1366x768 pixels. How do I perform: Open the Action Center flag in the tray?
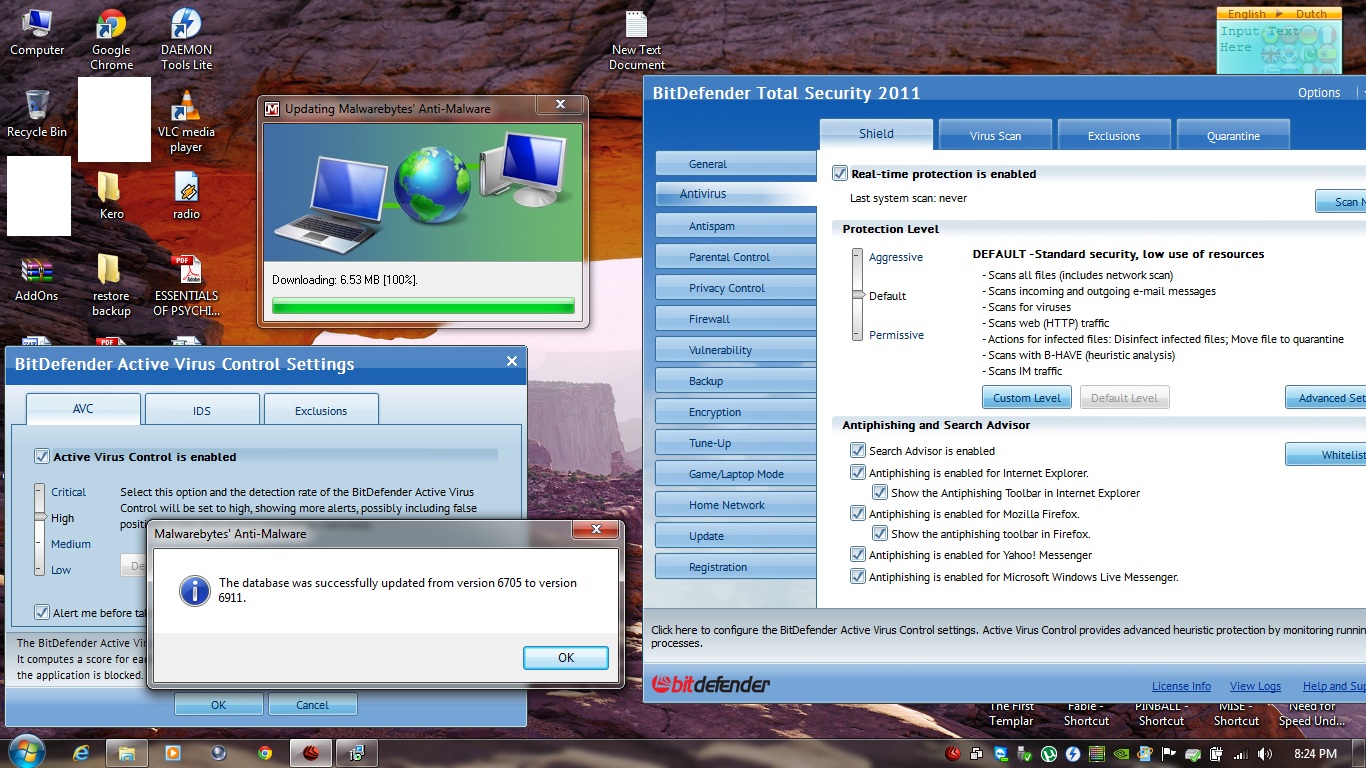coord(1169,754)
